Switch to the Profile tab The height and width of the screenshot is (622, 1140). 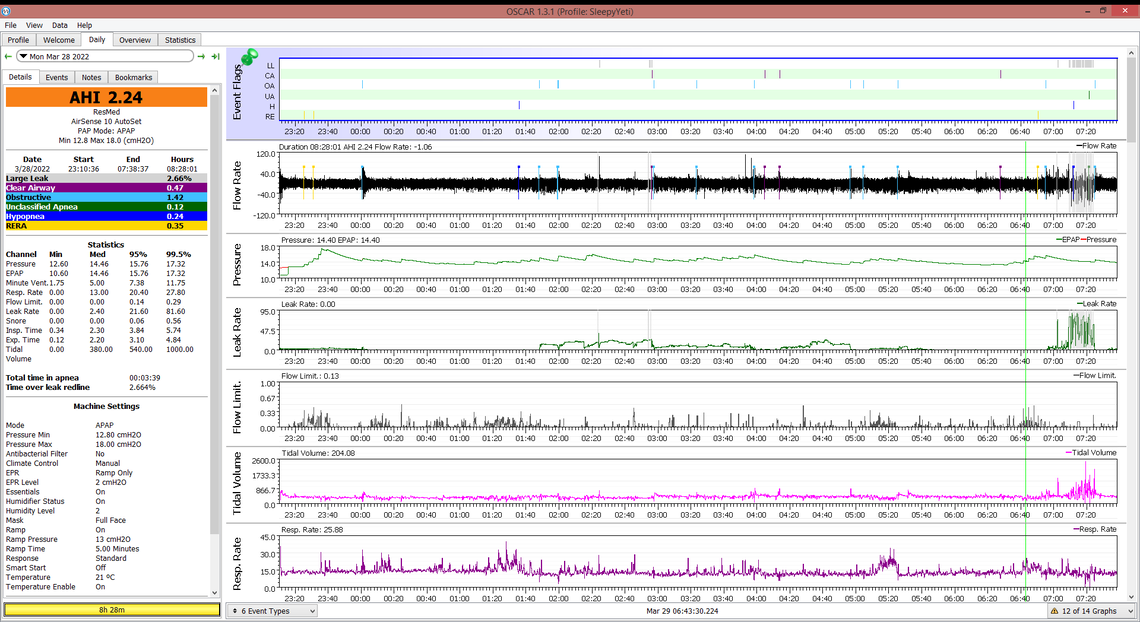coord(18,40)
